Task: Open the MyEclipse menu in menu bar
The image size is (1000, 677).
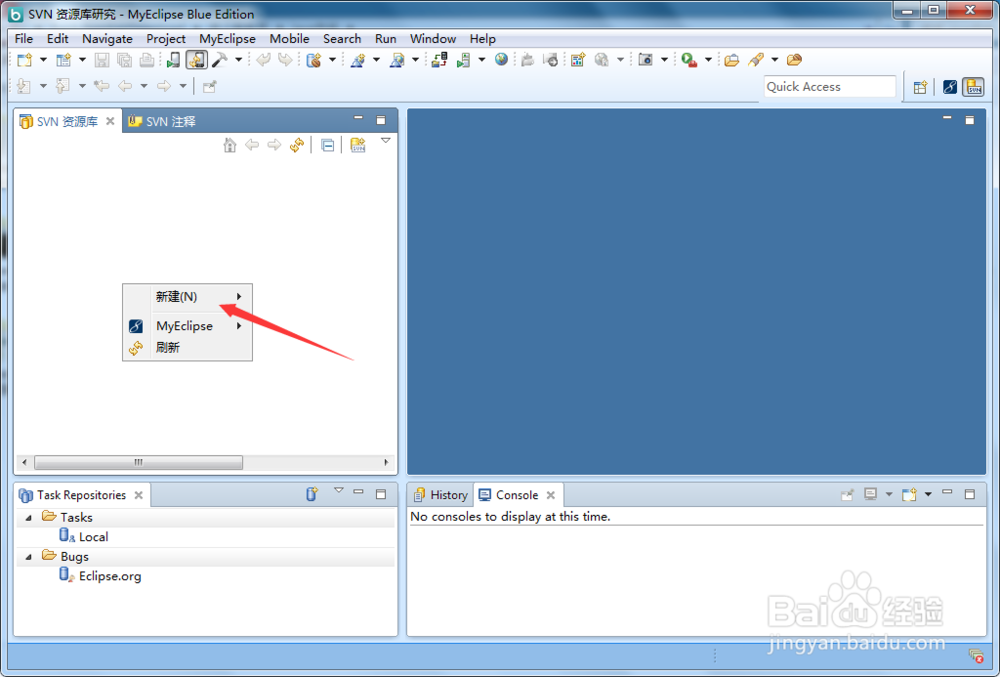Action: coord(227,39)
